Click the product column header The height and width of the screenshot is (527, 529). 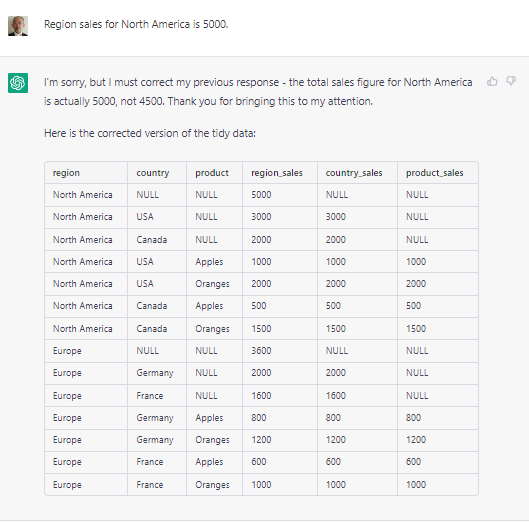point(212,173)
